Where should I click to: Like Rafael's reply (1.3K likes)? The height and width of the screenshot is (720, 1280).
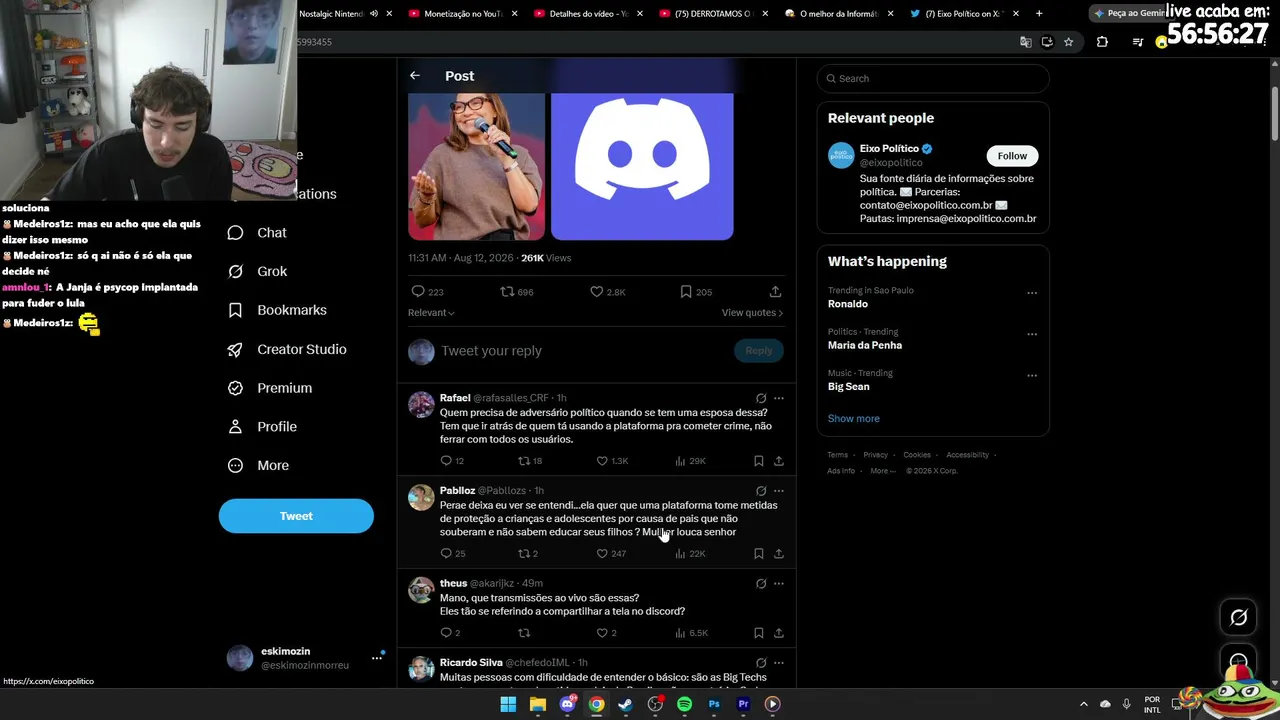(602, 461)
